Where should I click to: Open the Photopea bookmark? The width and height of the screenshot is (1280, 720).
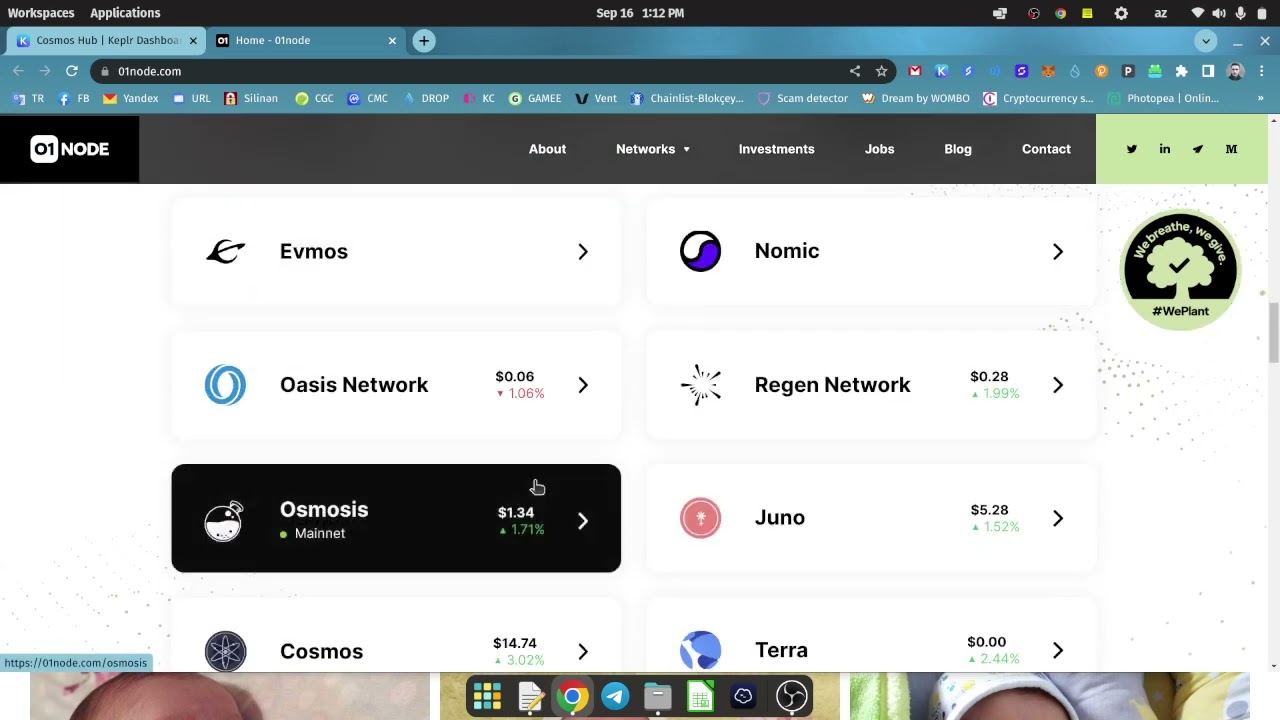pos(1164,98)
